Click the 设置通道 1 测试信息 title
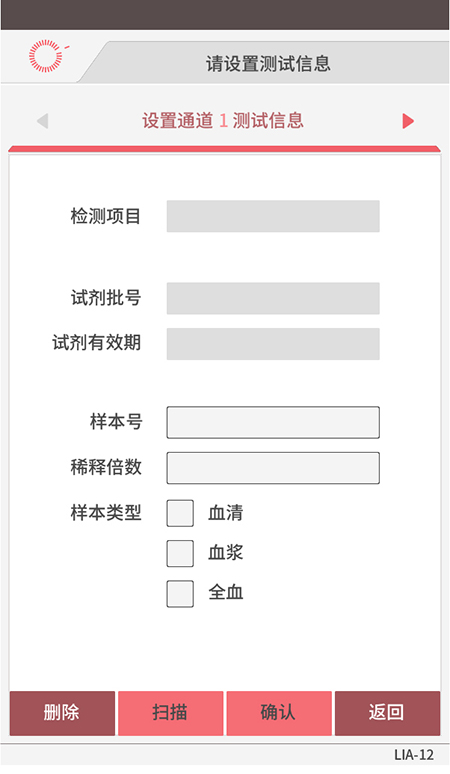The image size is (450, 774). [223, 121]
